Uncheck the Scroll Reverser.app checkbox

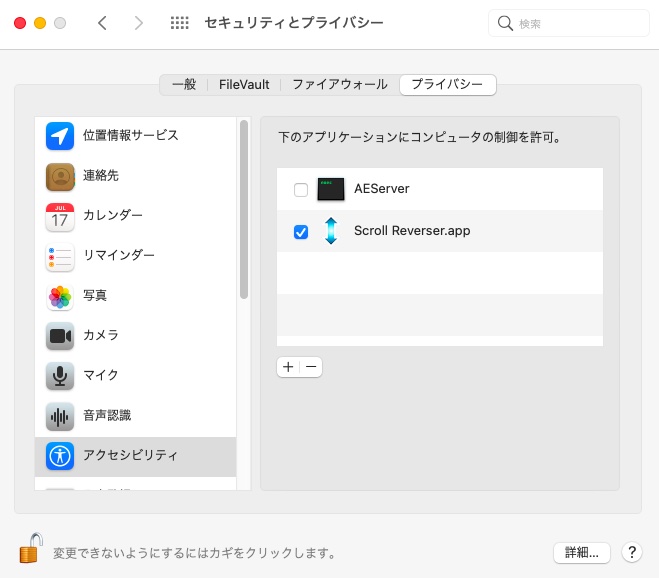[301, 232]
